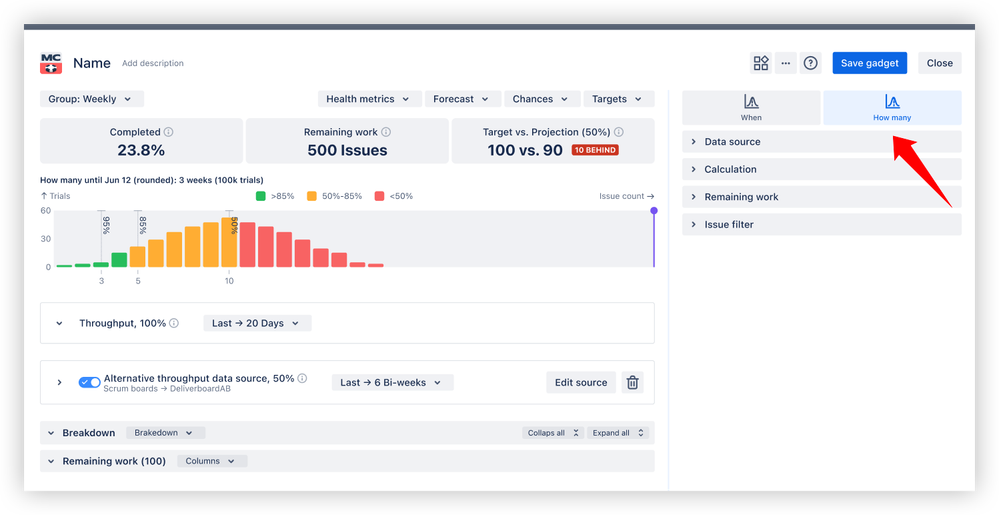Expand the Data source panel
Screen dimensions: 999x515
pyautogui.click(x=821, y=141)
